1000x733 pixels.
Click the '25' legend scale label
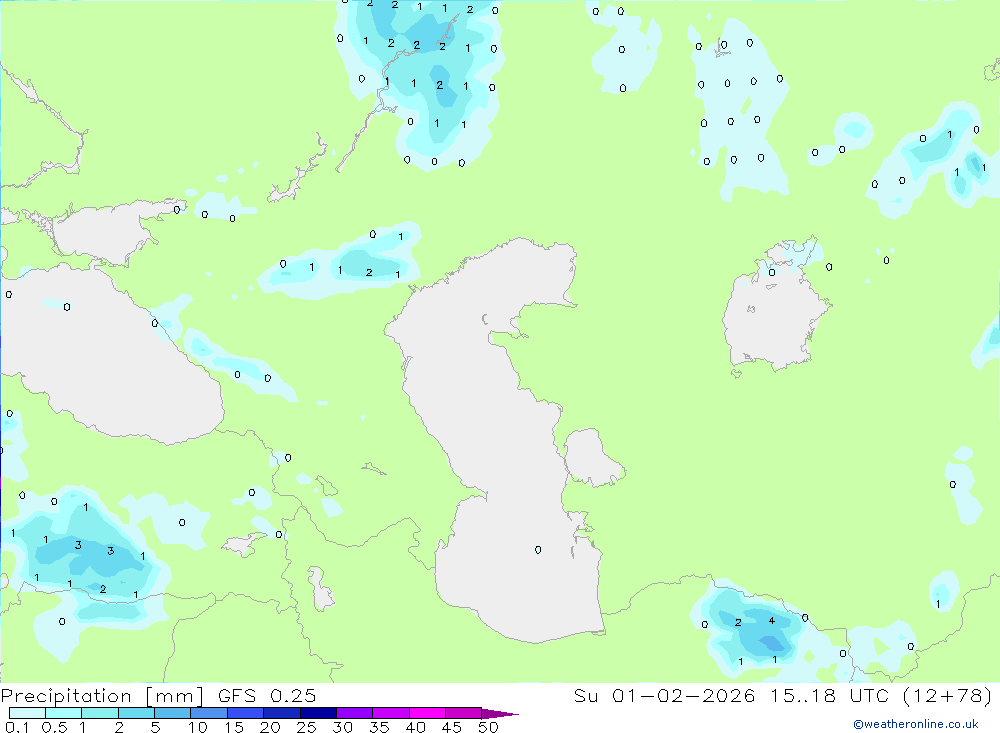307,727
